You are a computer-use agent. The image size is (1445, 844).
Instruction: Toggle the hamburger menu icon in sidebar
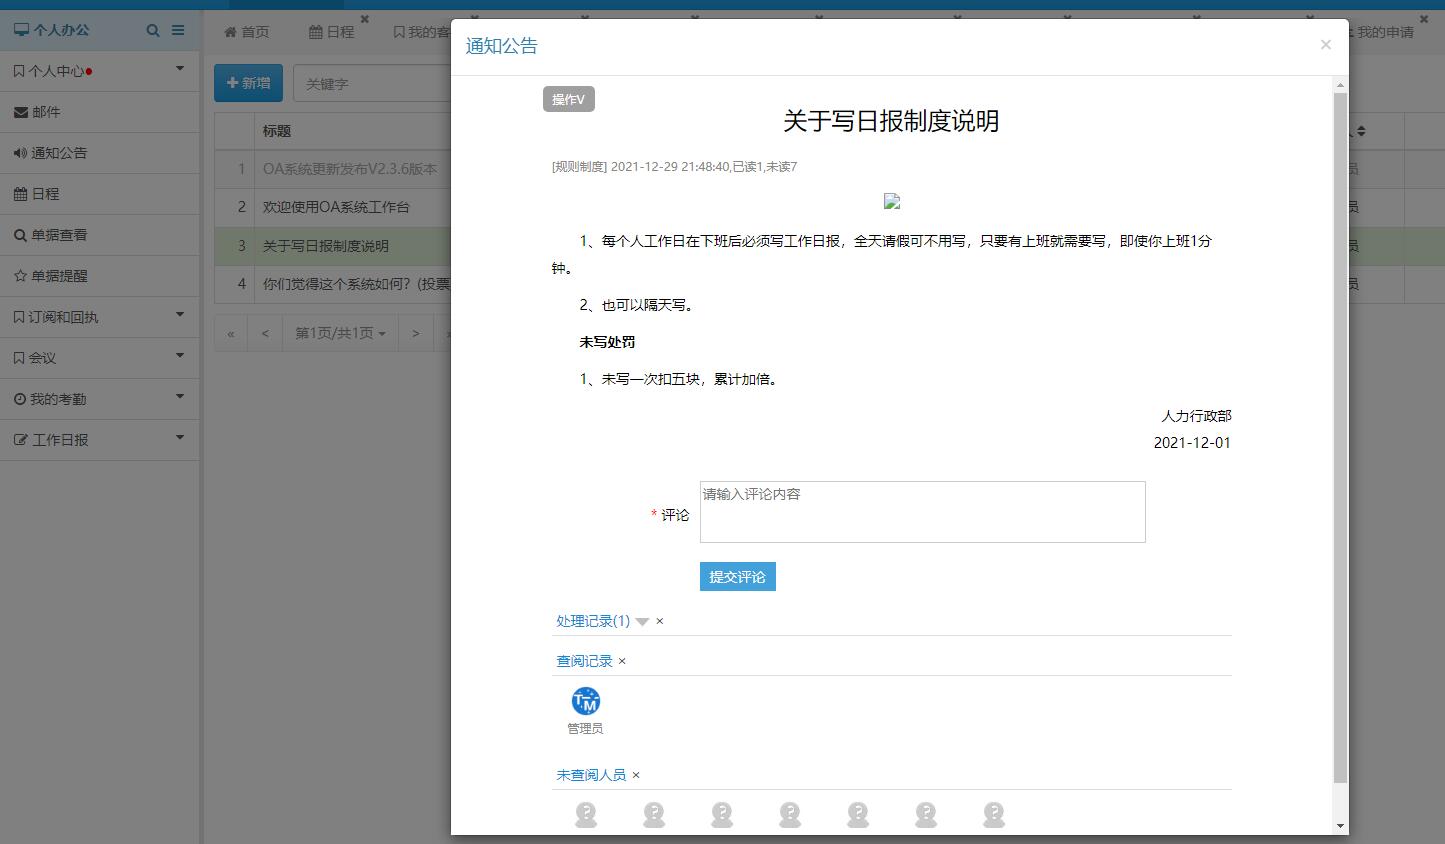point(178,30)
